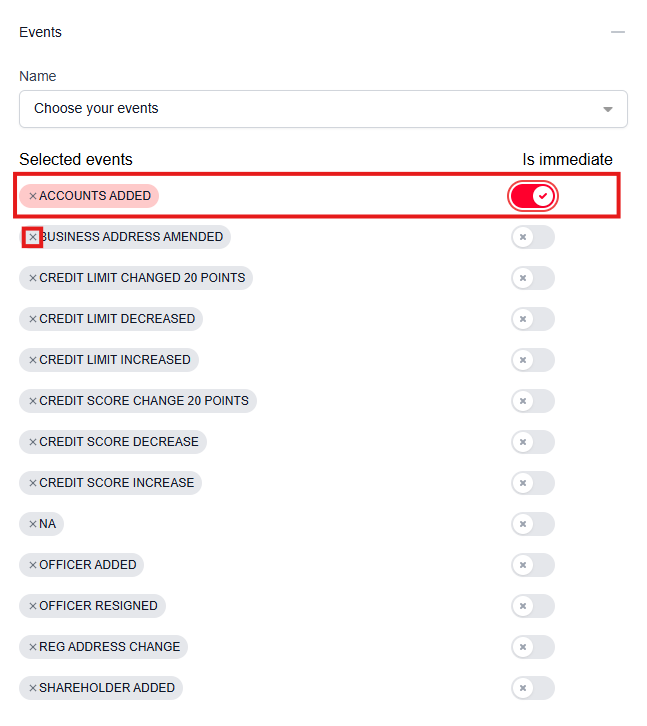Enable immediate toggle for OFFICER ADDED
Image resolution: width=647 pixels, height=726 pixels.
click(x=532, y=565)
